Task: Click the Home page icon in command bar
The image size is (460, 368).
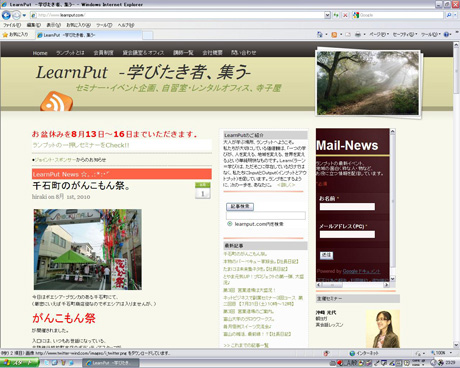Action: click(x=320, y=35)
